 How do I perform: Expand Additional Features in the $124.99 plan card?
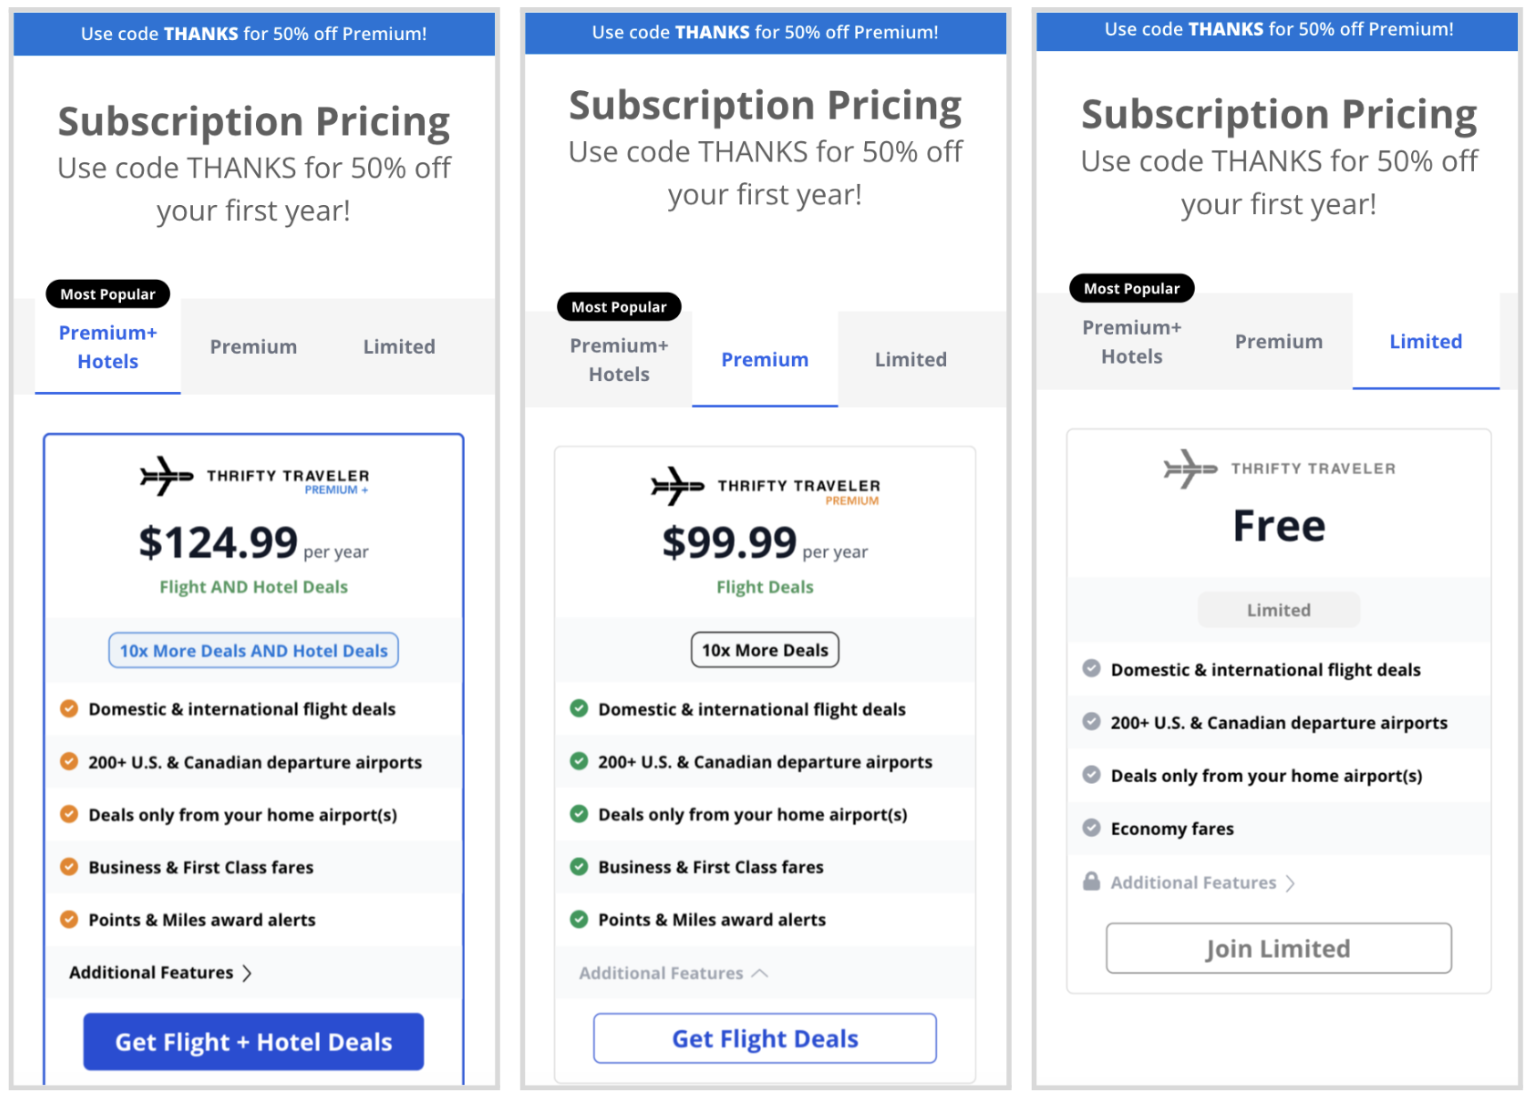[160, 972]
